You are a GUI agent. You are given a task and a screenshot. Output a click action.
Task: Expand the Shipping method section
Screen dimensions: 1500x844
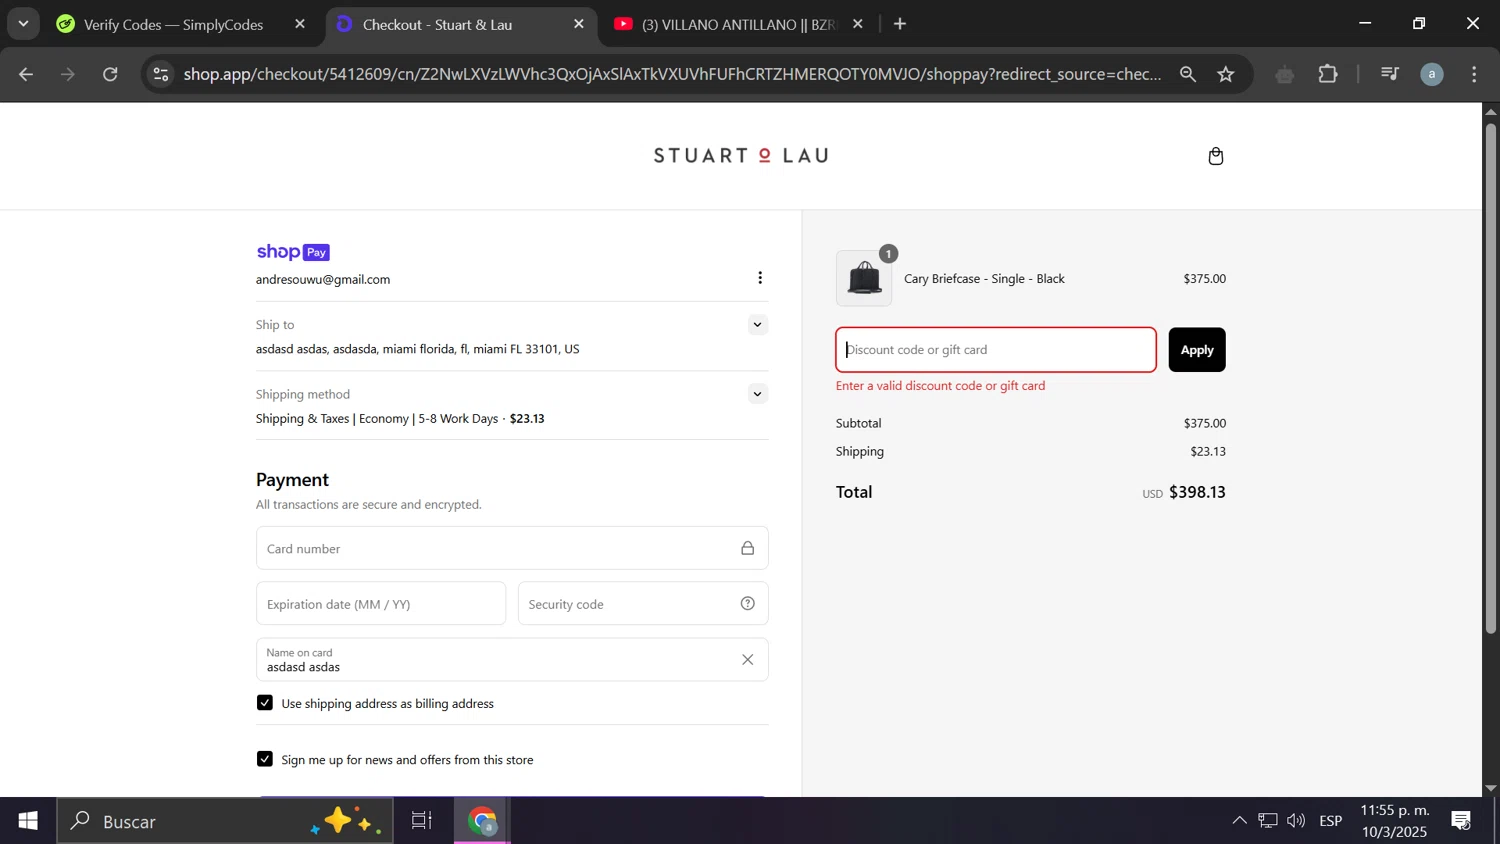[x=757, y=394]
